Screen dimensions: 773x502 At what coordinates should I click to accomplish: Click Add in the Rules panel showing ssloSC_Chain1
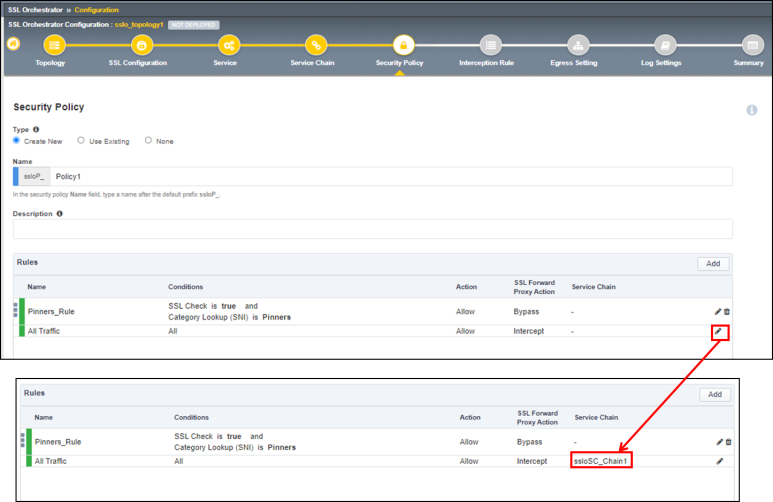point(715,394)
